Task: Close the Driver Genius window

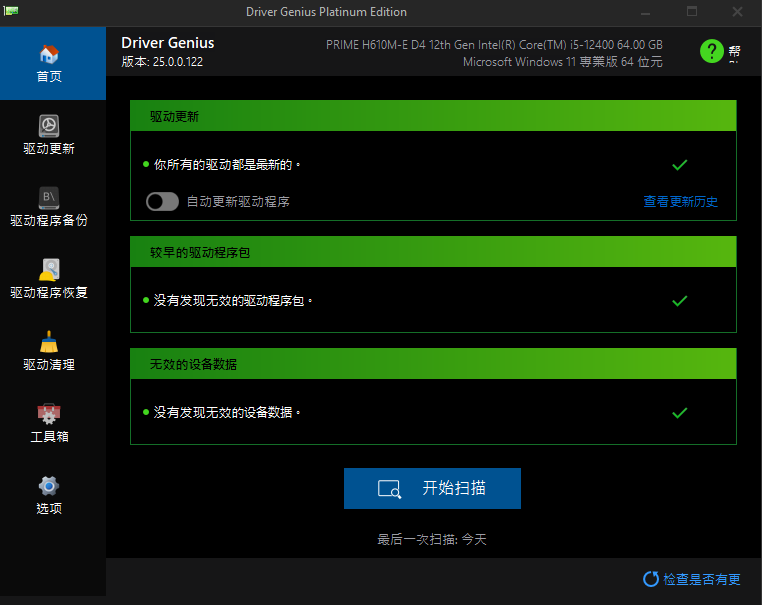Action: point(737,12)
